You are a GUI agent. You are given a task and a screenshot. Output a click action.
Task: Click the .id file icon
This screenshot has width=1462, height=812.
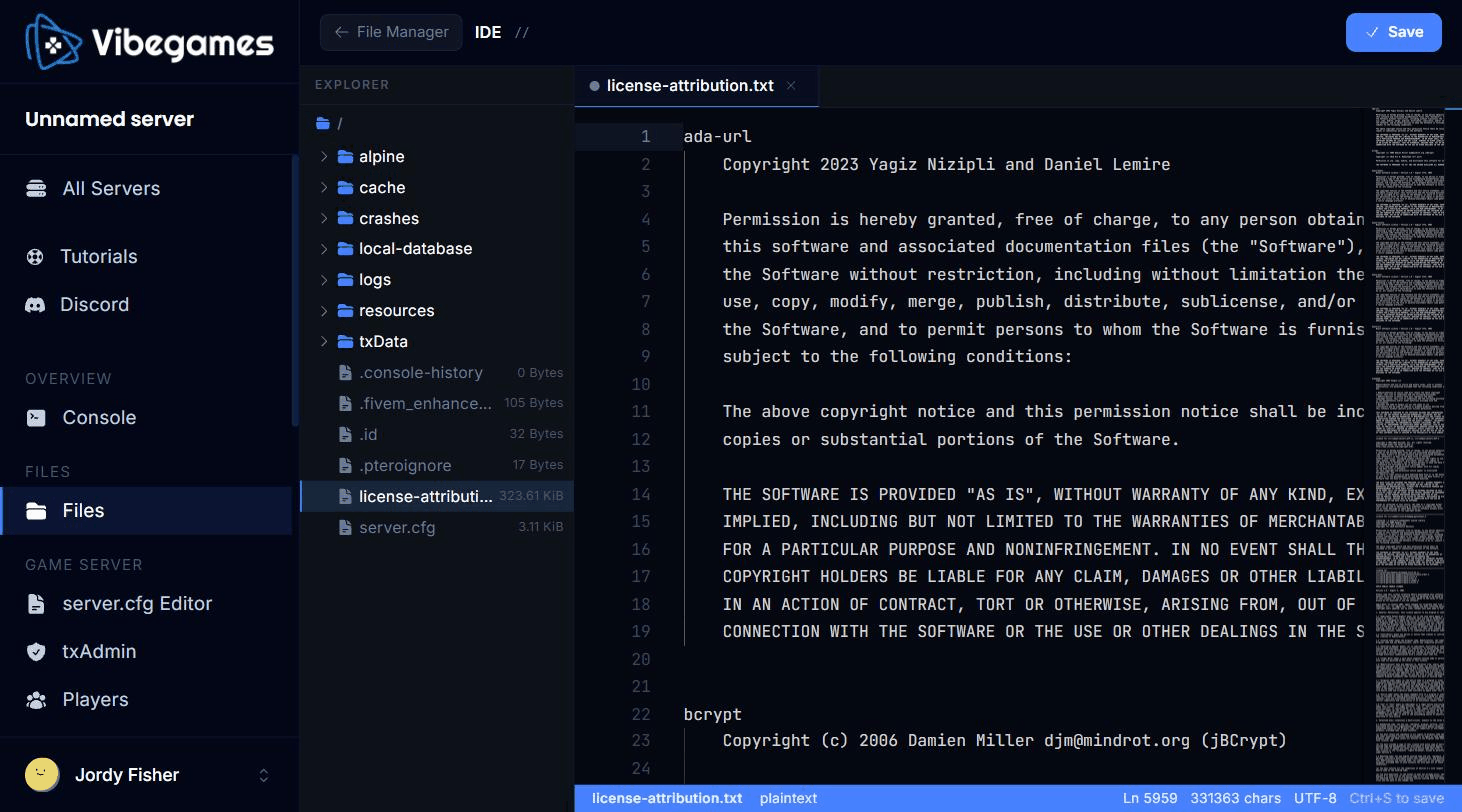pyautogui.click(x=346, y=434)
